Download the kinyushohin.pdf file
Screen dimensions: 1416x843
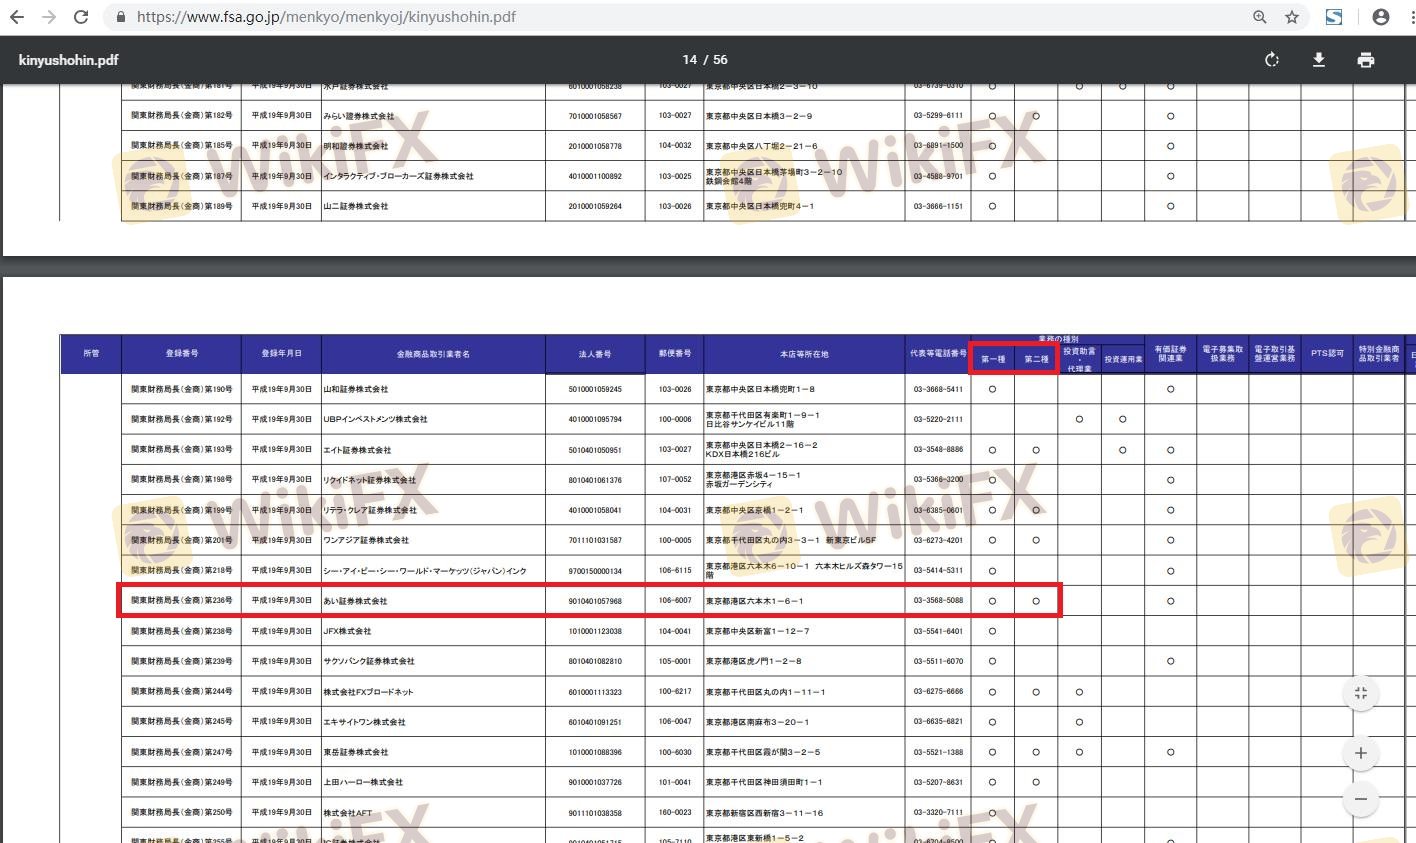[x=1319, y=60]
